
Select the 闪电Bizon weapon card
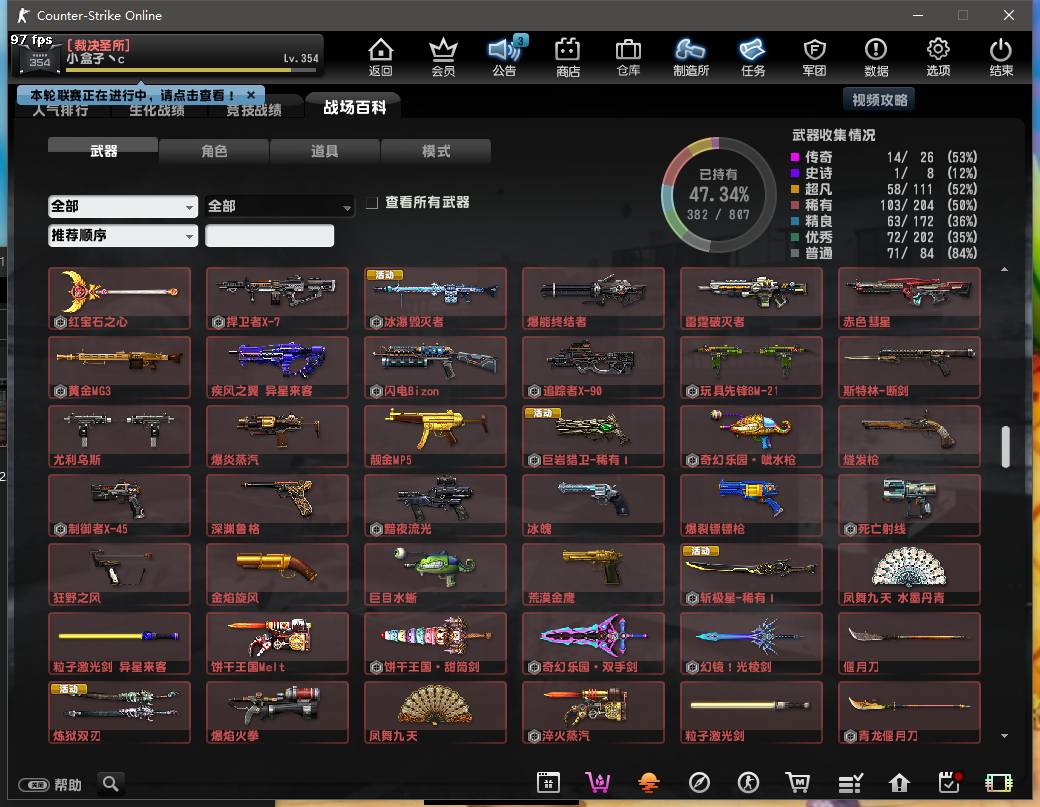[435, 367]
